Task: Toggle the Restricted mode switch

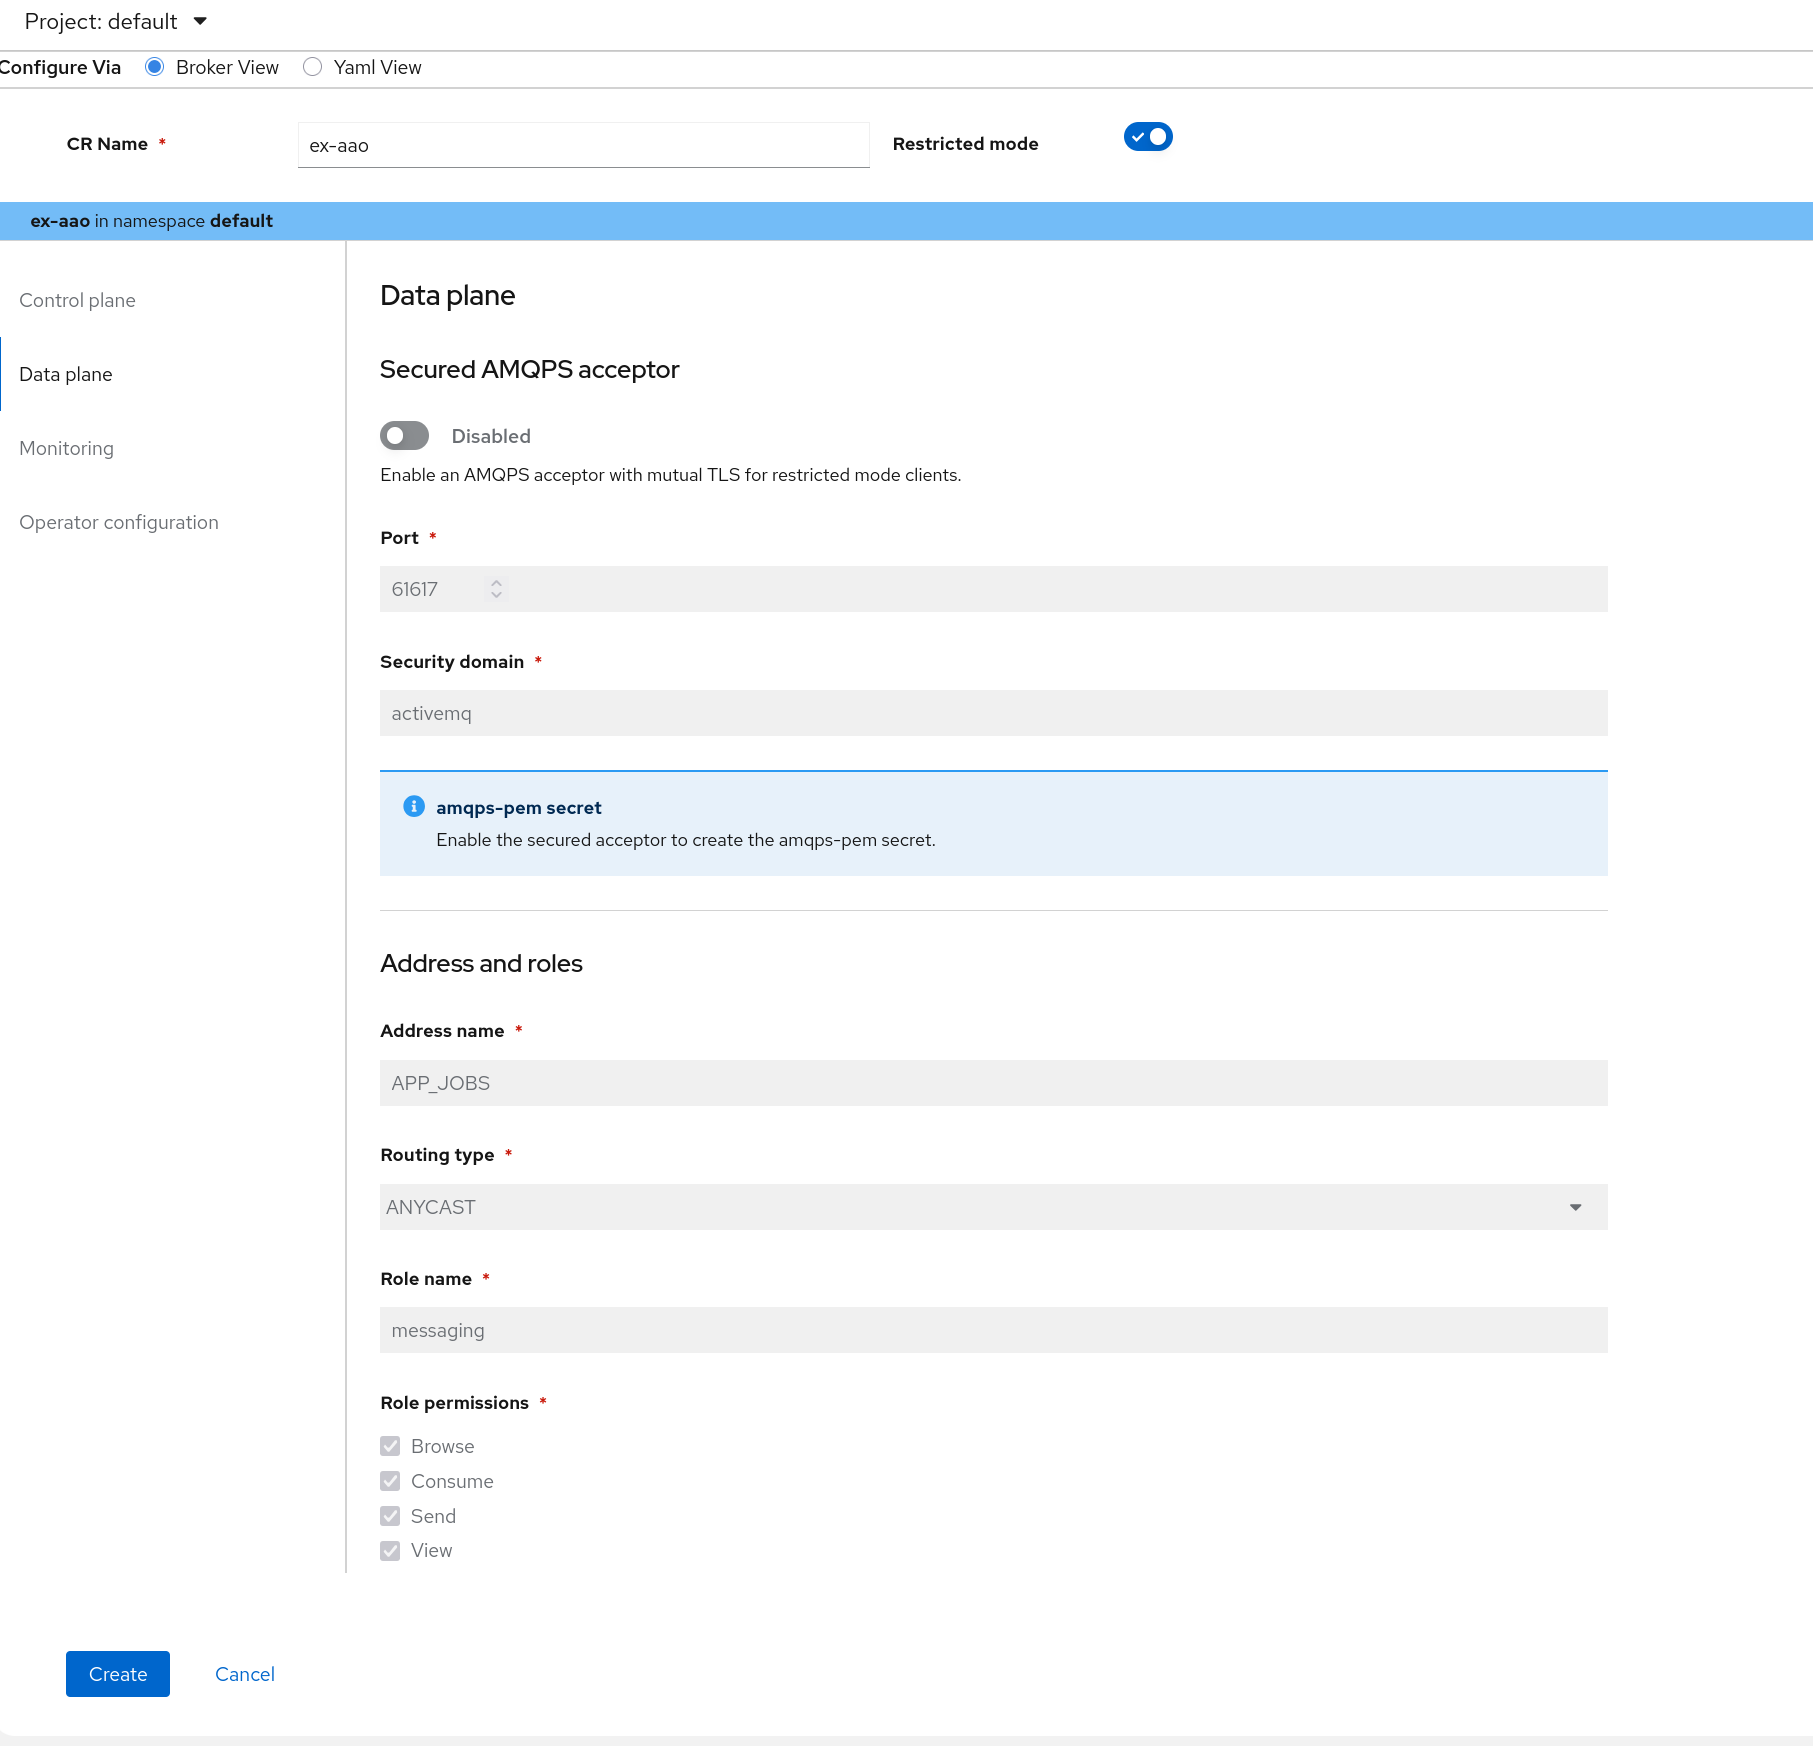Action: pyautogui.click(x=1147, y=137)
